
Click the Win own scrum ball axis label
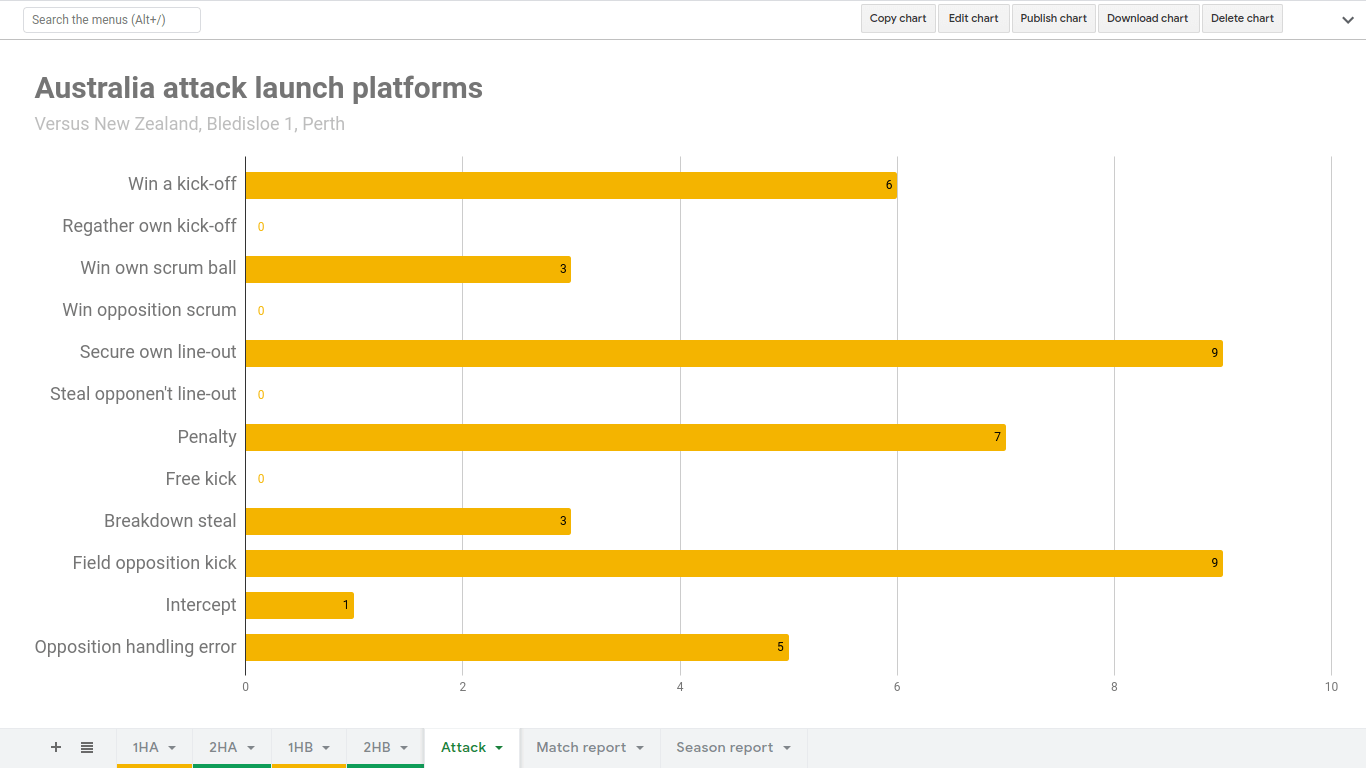(x=158, y=268)
